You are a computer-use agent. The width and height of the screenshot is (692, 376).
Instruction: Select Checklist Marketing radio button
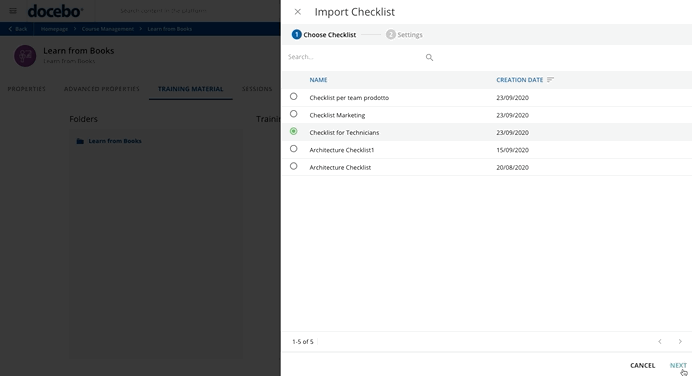293,114
